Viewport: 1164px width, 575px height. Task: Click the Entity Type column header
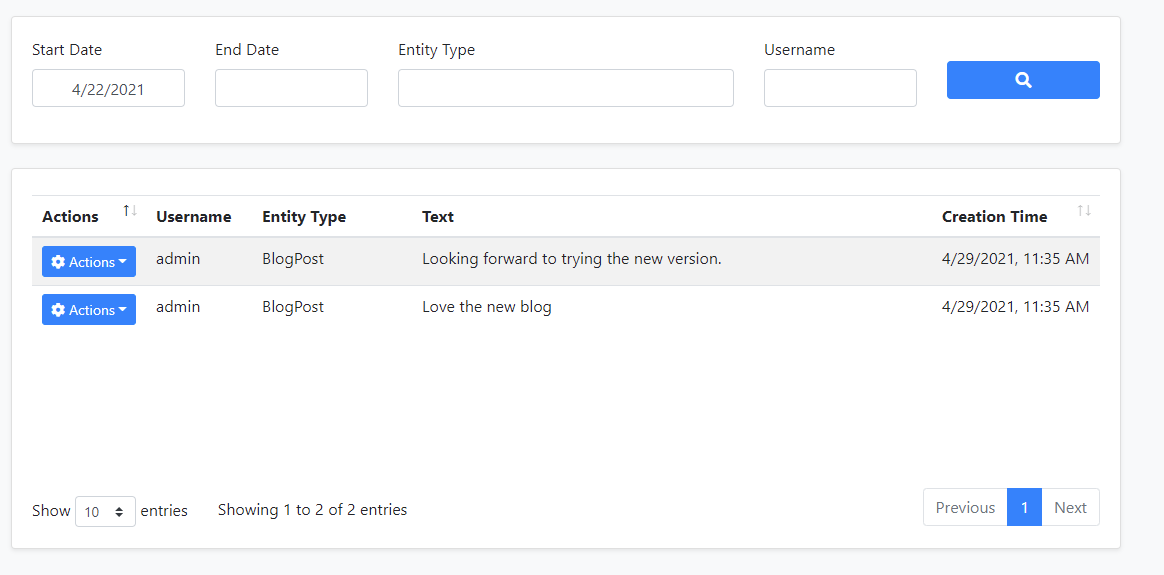pos(304,217)
